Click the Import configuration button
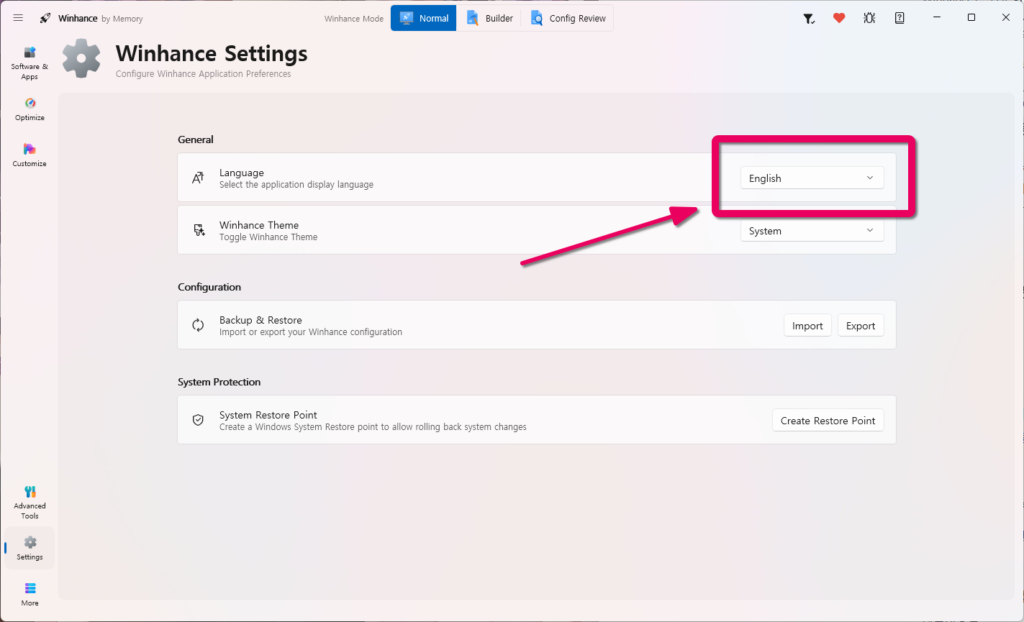Screen dimensions: 1024x622 pos(807,325)
